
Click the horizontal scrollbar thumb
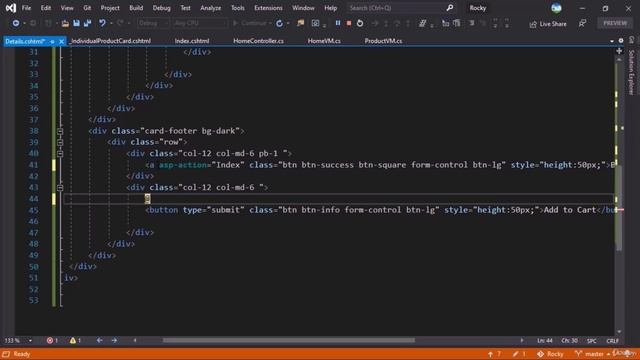pos(289,340)
